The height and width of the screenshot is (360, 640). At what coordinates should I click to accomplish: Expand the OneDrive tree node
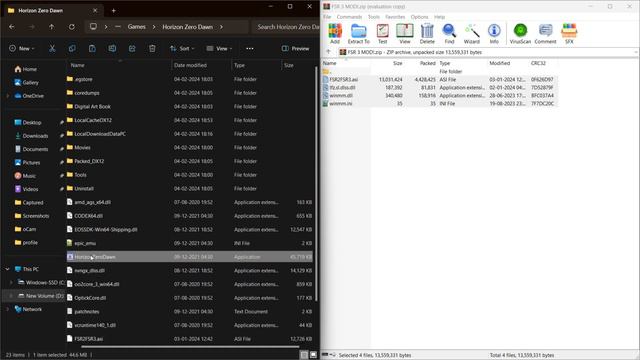(7, 96)
